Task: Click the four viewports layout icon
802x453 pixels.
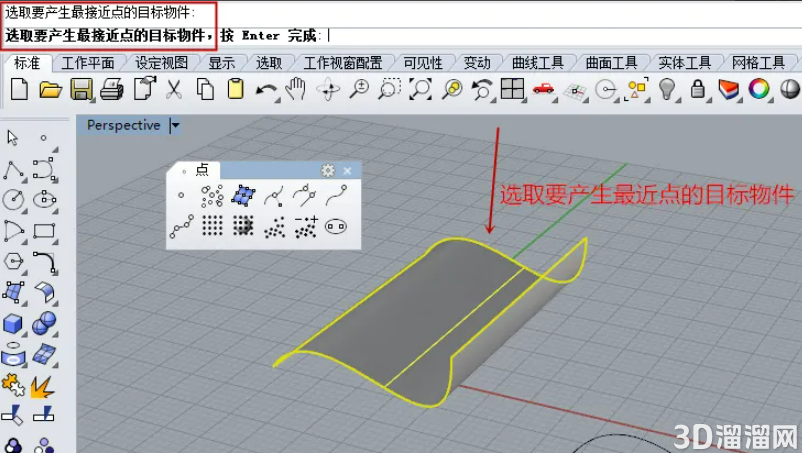Action: pos(513,89)
